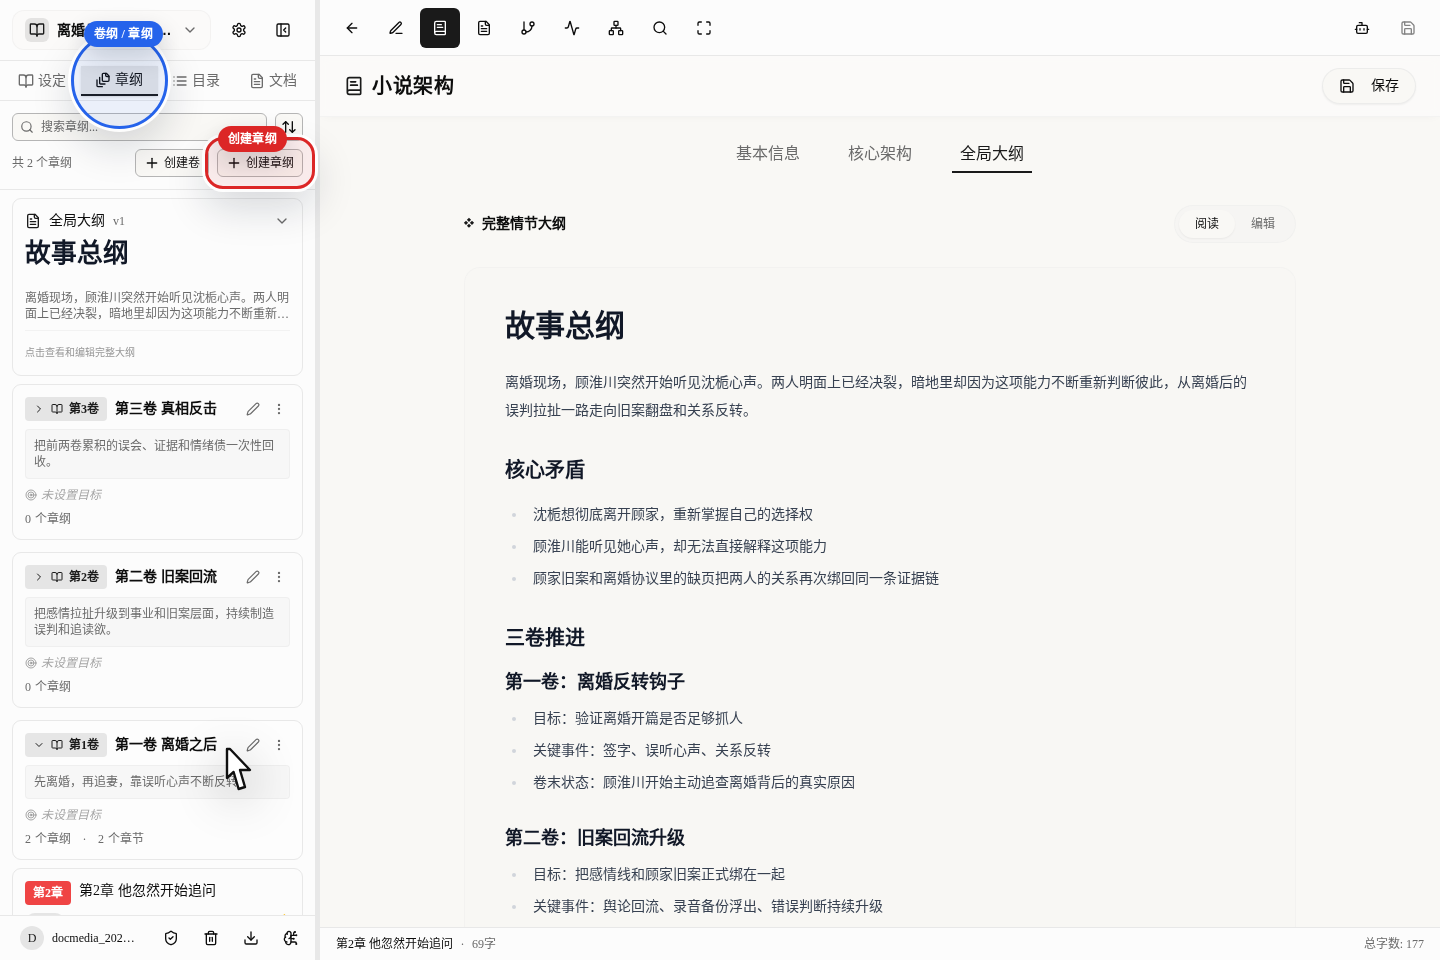
Task: Click the sort arrows icon beside search
Action: [289, 126]
